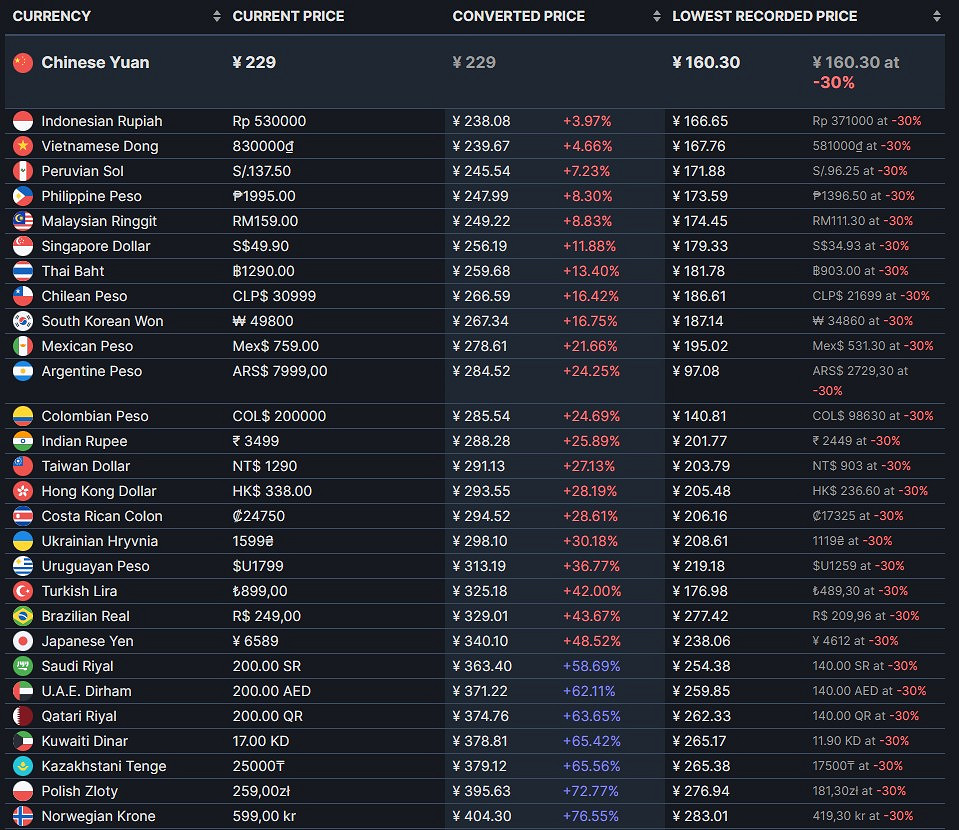Click the Current Price column header
Screen dimensions: 959x830
[x=288, y=16]
